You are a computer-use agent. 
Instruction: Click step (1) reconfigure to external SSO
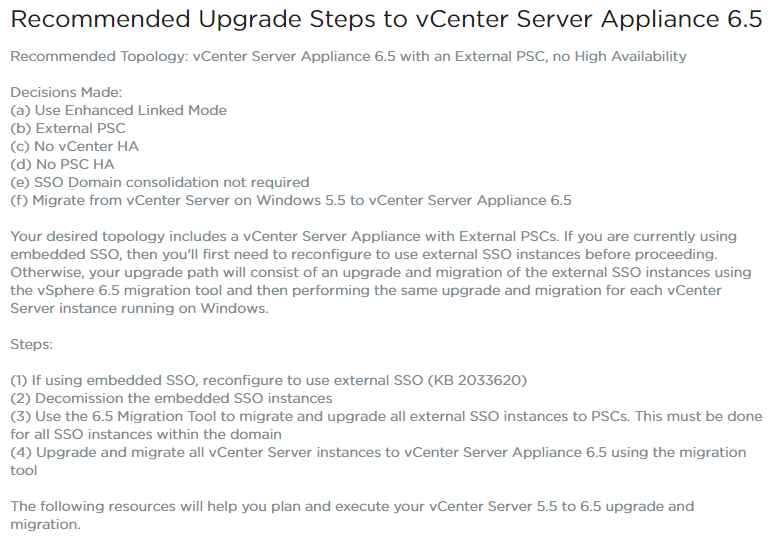(269, 380)
